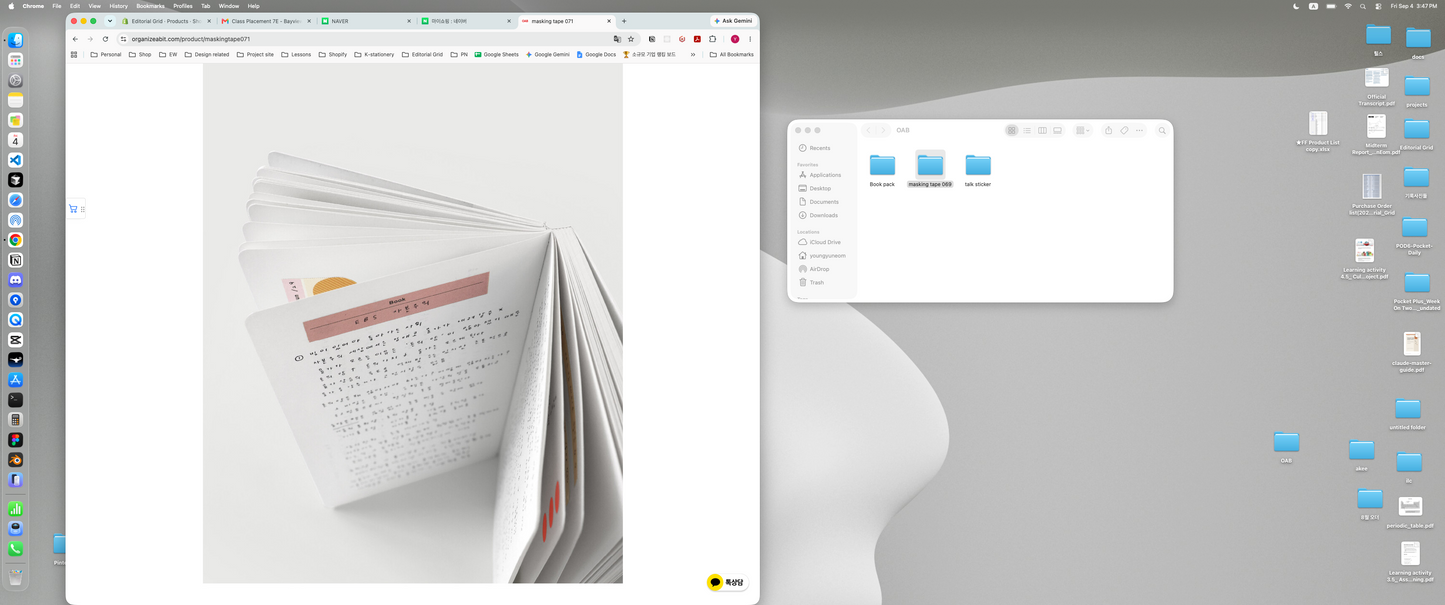Select the talk sticker folder in Finder
The image size is (1445, 605).
coord(978,170)
